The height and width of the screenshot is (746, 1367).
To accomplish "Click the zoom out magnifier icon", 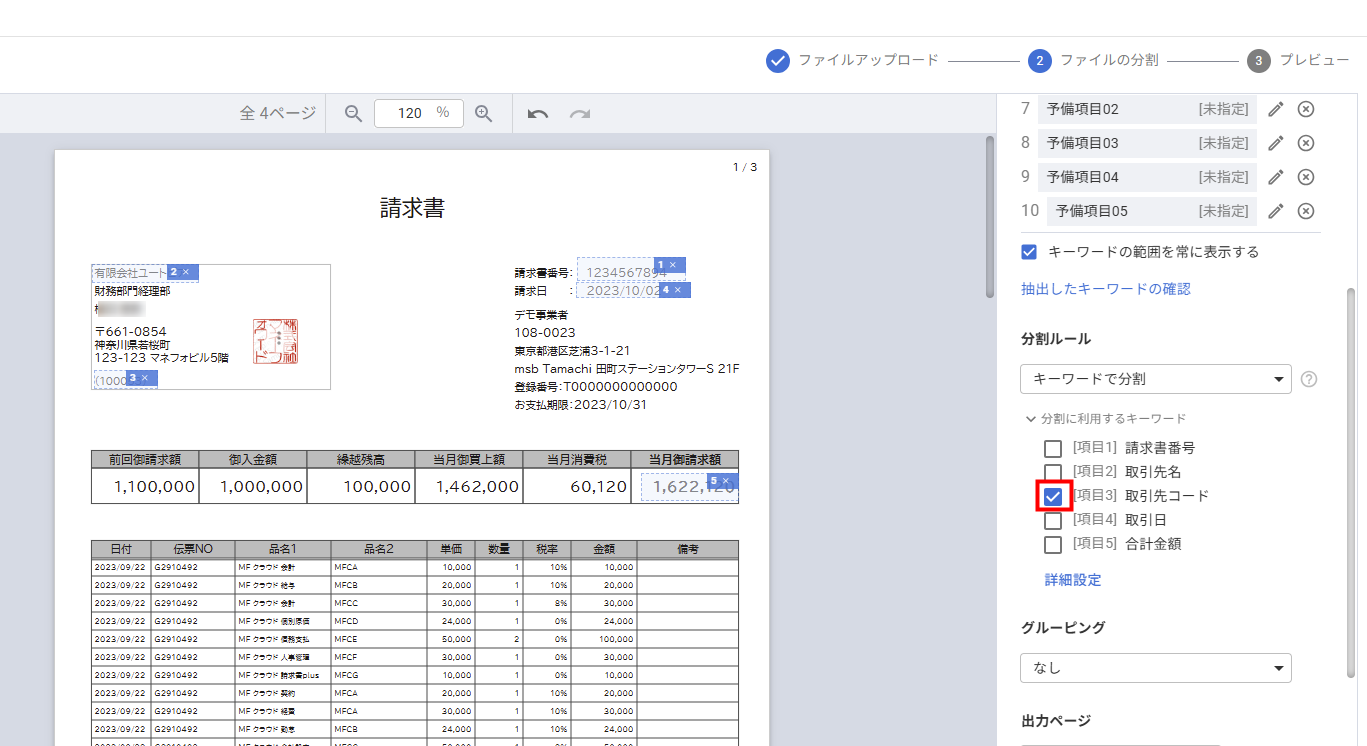I will [x=353, y=114].
